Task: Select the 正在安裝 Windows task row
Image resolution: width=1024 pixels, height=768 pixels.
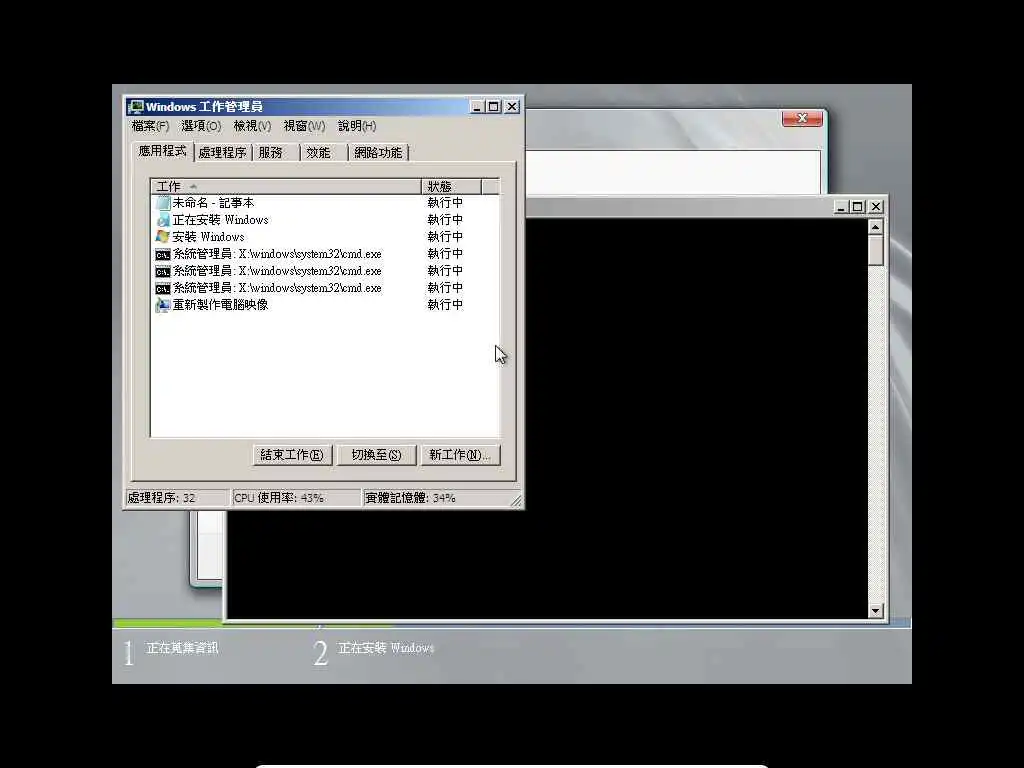Action: 325,220
